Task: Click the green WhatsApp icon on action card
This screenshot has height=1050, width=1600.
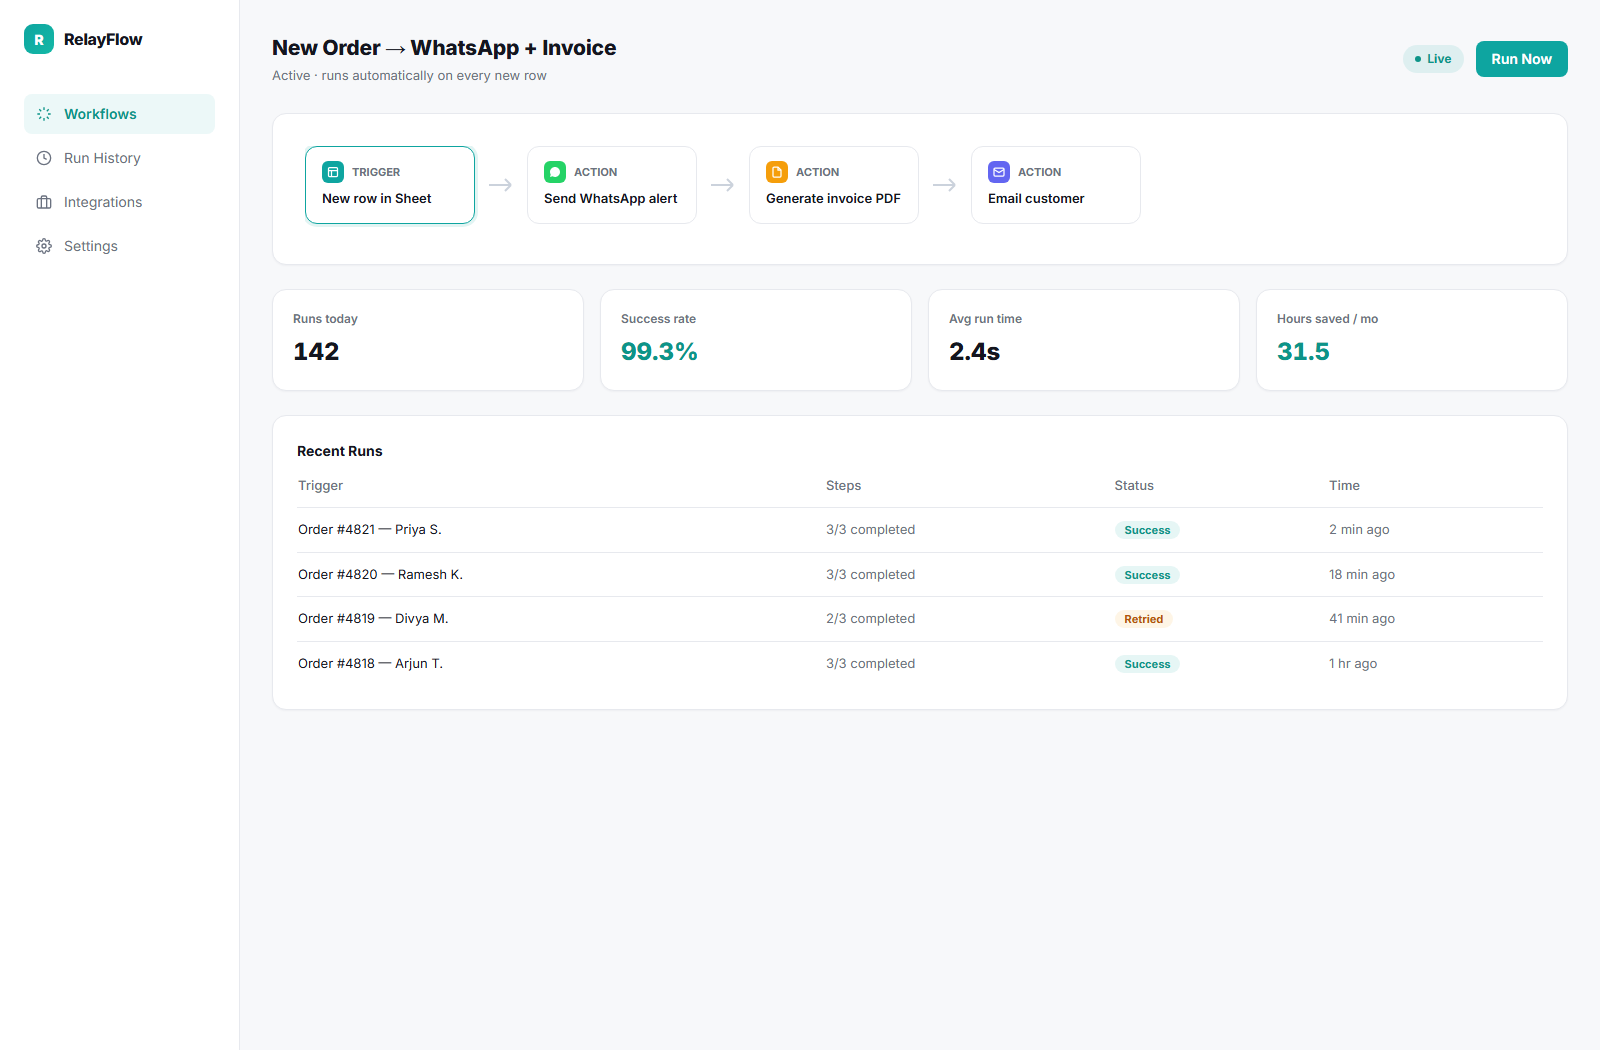Action: (x=555, y=172)
